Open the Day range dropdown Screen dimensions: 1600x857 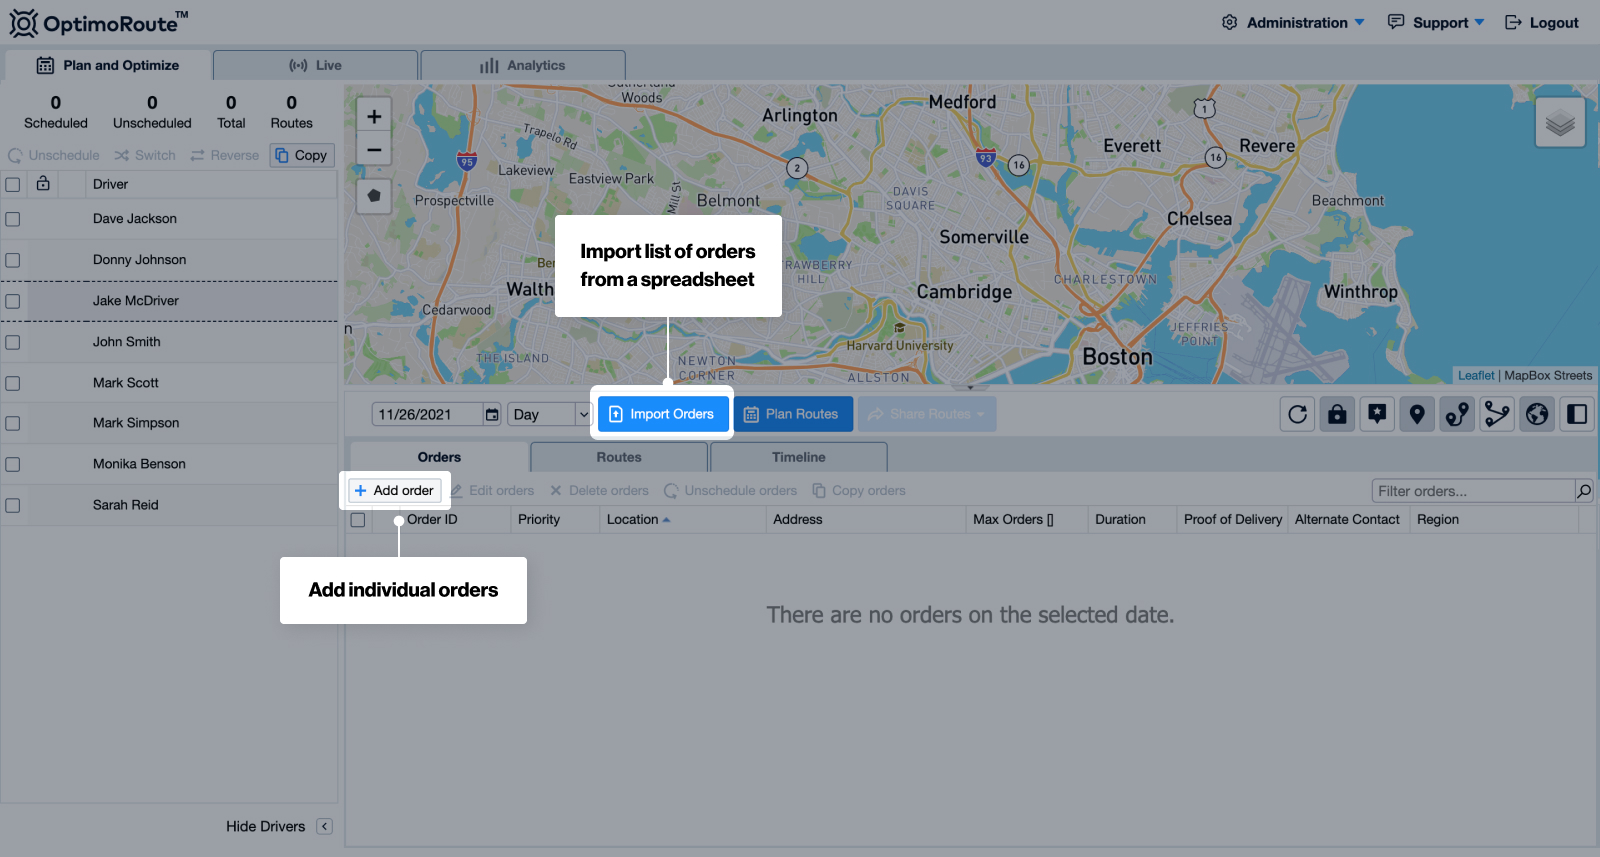coord(550,414)
